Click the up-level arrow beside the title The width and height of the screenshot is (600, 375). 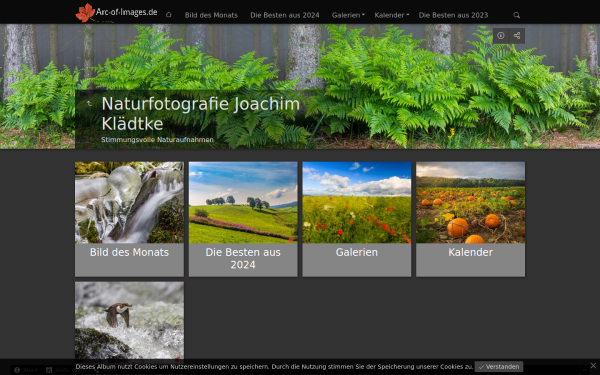point(89,104)
